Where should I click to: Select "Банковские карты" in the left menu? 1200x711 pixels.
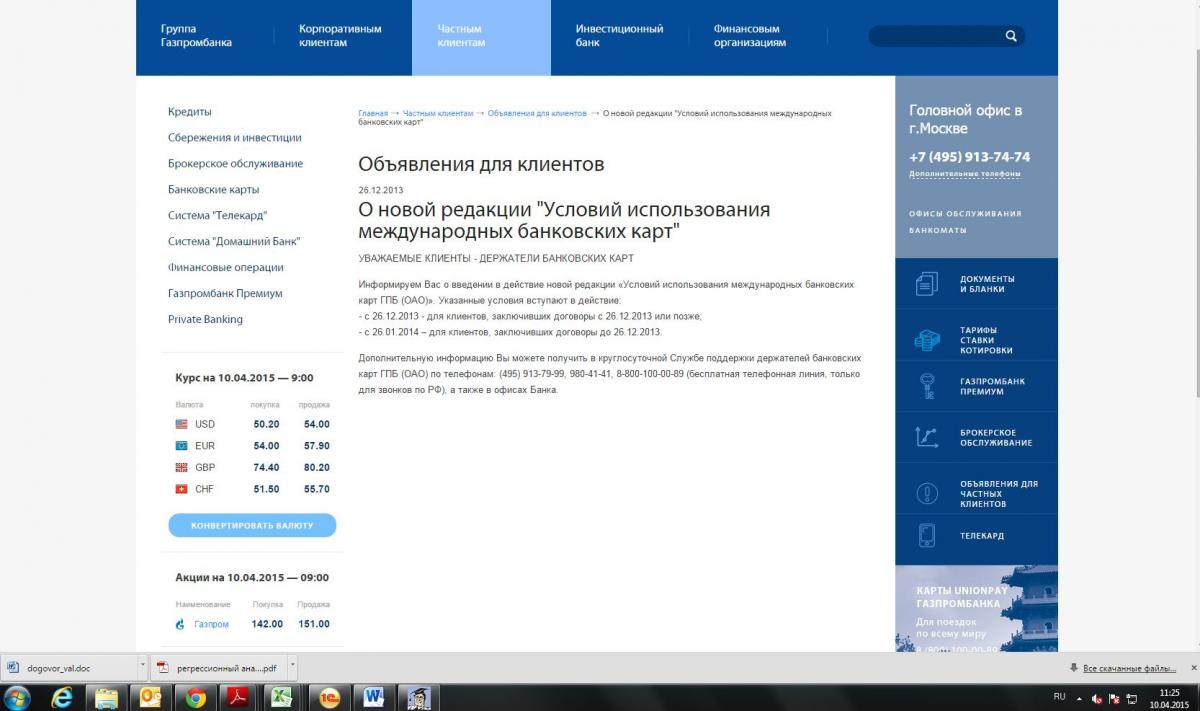[x=213, y=189]
